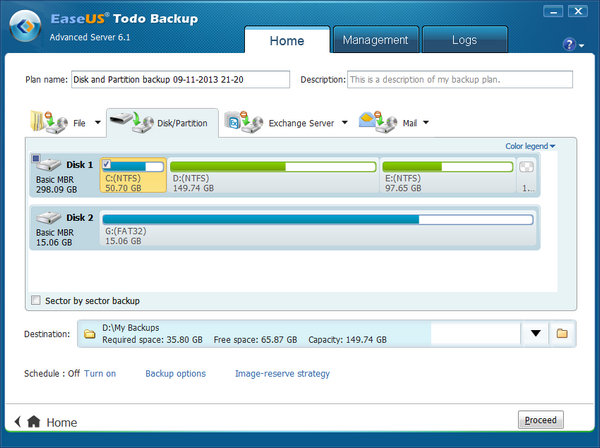Uncheck the C: (NTFS) partition checkbox
600x448 pixels.
(107, 165)
